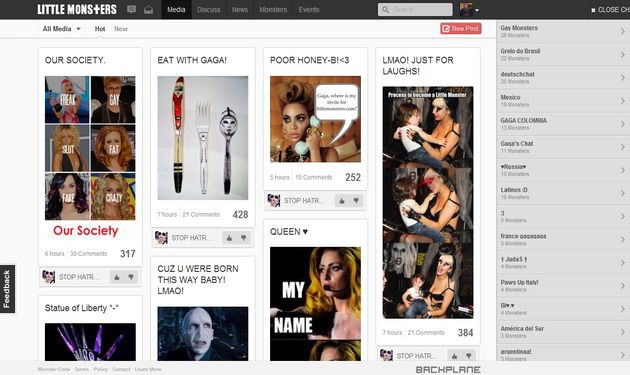Open the Voldemort Born This Way image
The width and height of the screenshot is (630, 375).
pyautogui.click(x=202, y=334)
